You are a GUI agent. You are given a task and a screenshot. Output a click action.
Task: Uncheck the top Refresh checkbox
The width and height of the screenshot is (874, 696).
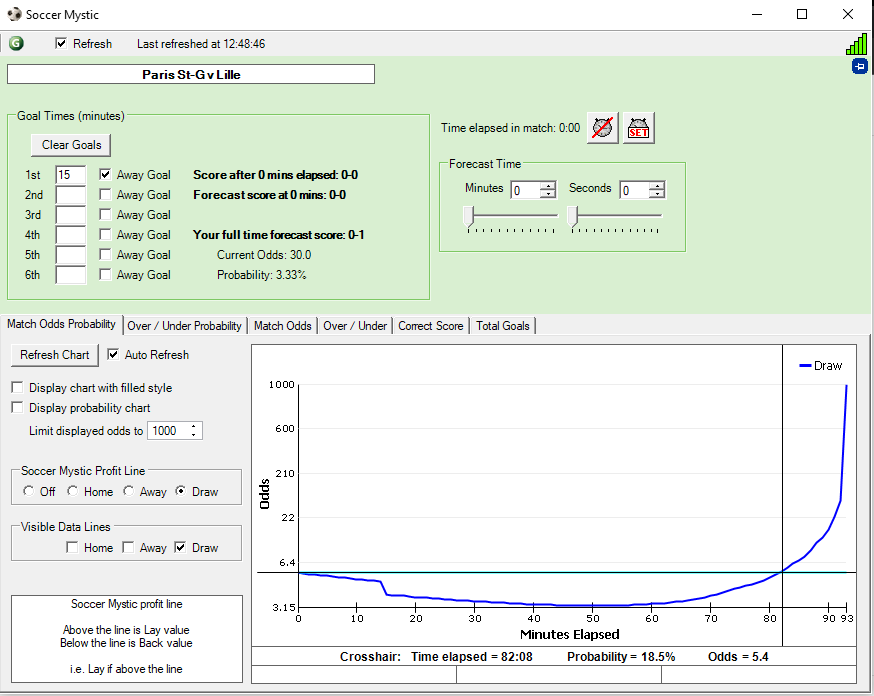click(x=61, y=44)
